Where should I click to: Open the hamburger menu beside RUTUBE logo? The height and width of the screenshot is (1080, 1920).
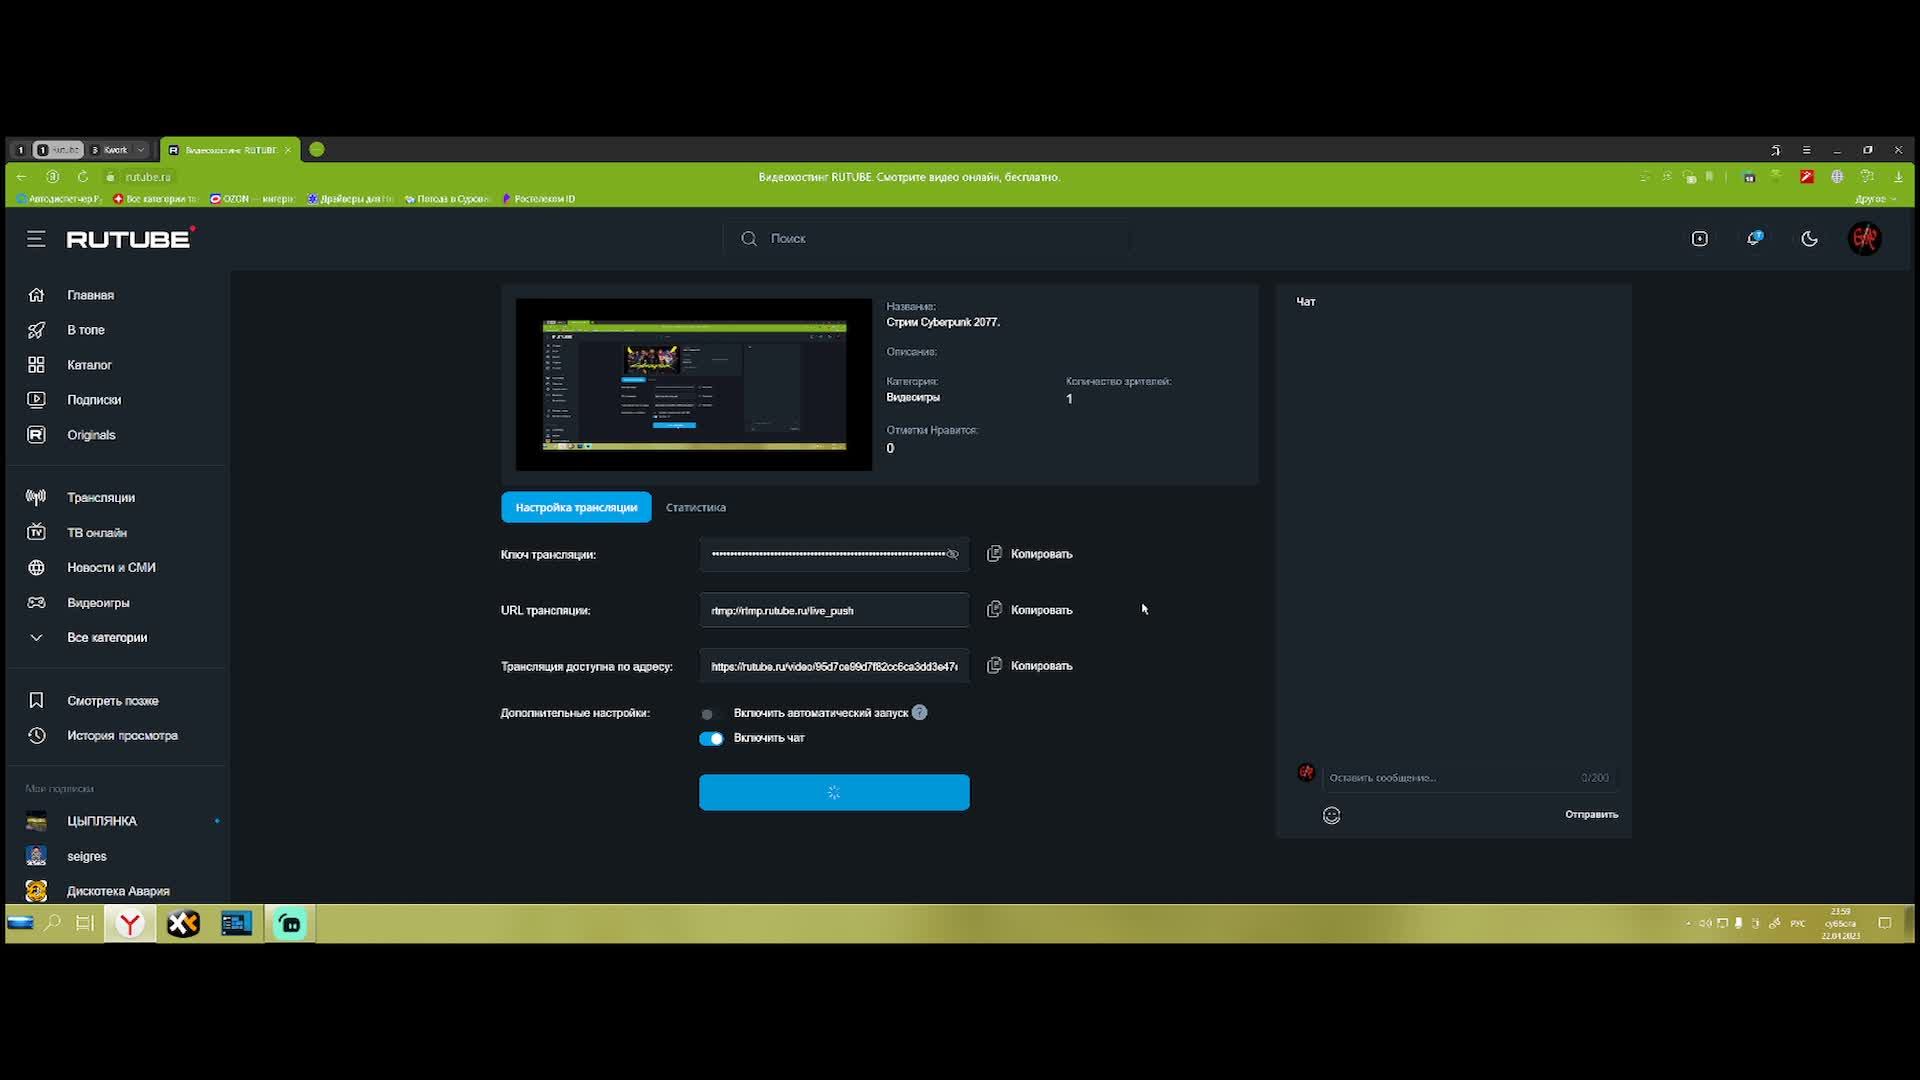(36, 239)
